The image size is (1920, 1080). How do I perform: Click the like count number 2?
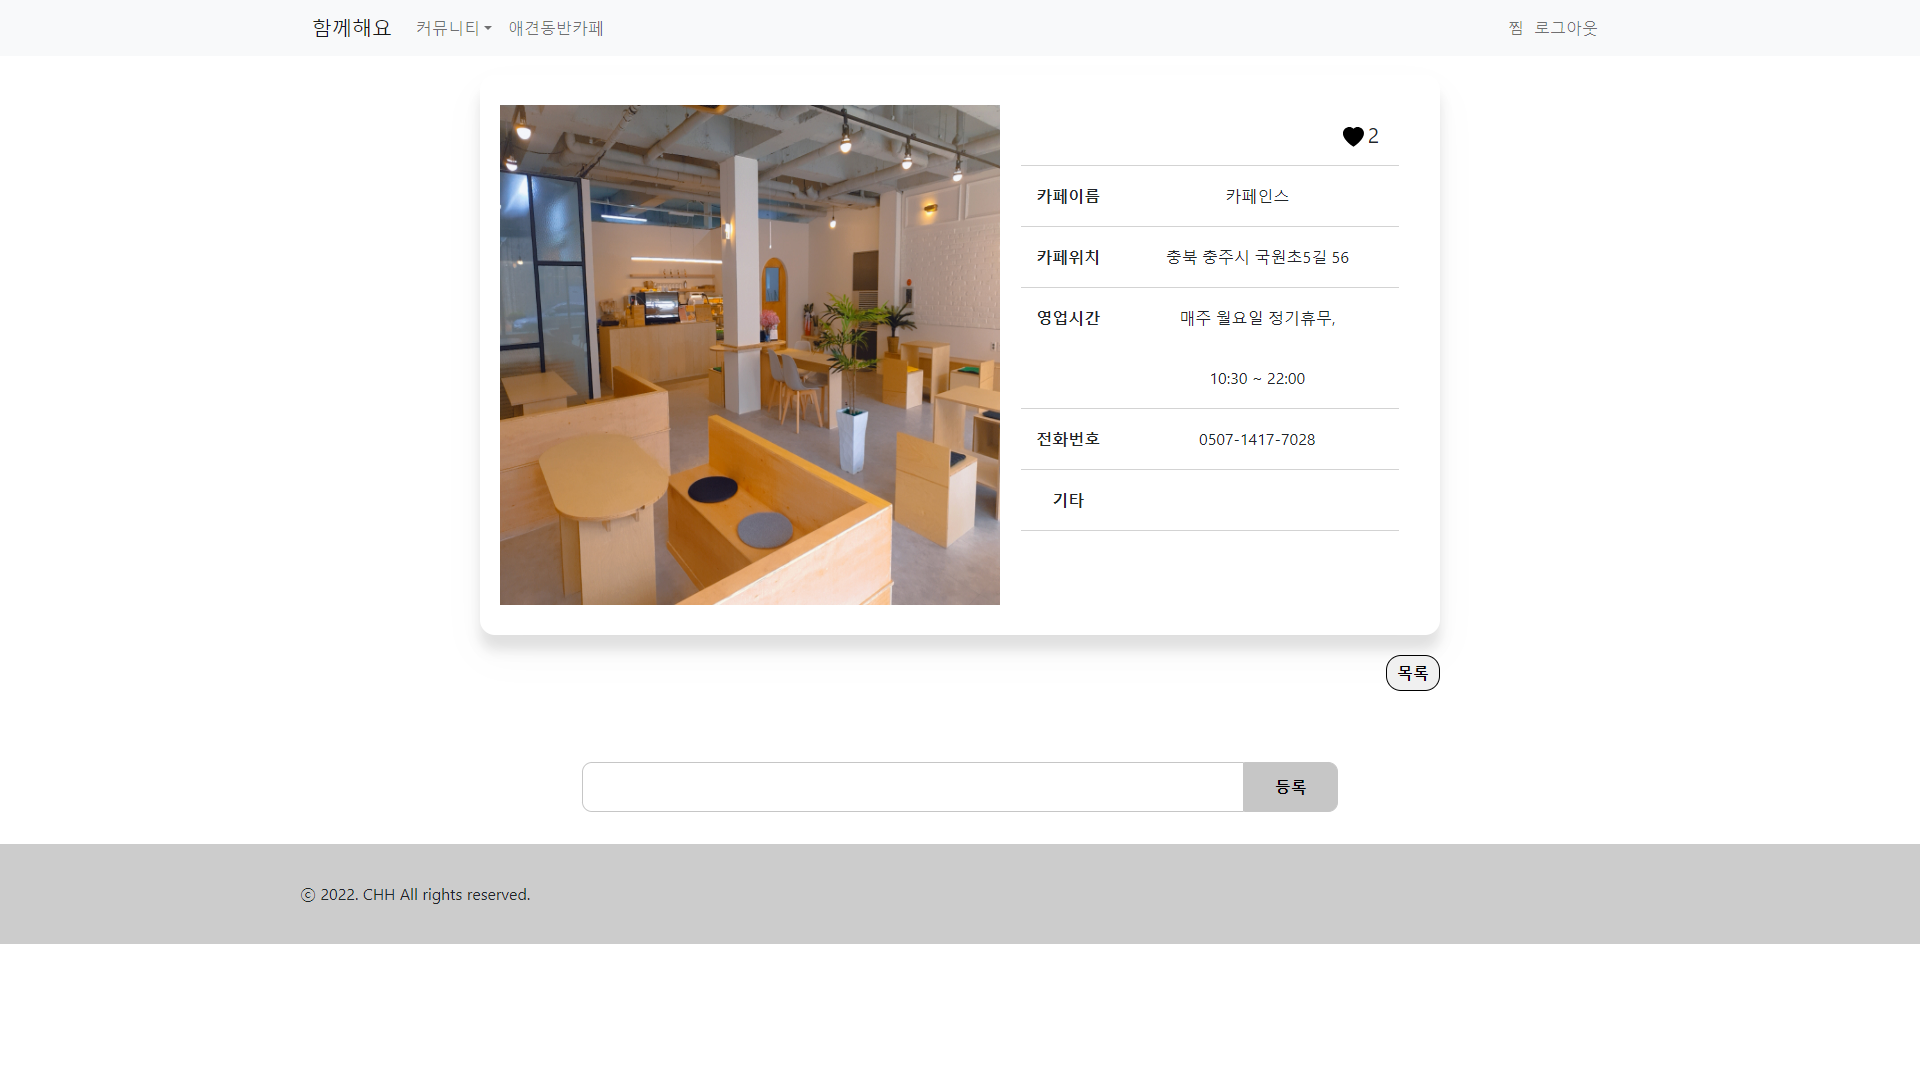(x=1374, y=136)
